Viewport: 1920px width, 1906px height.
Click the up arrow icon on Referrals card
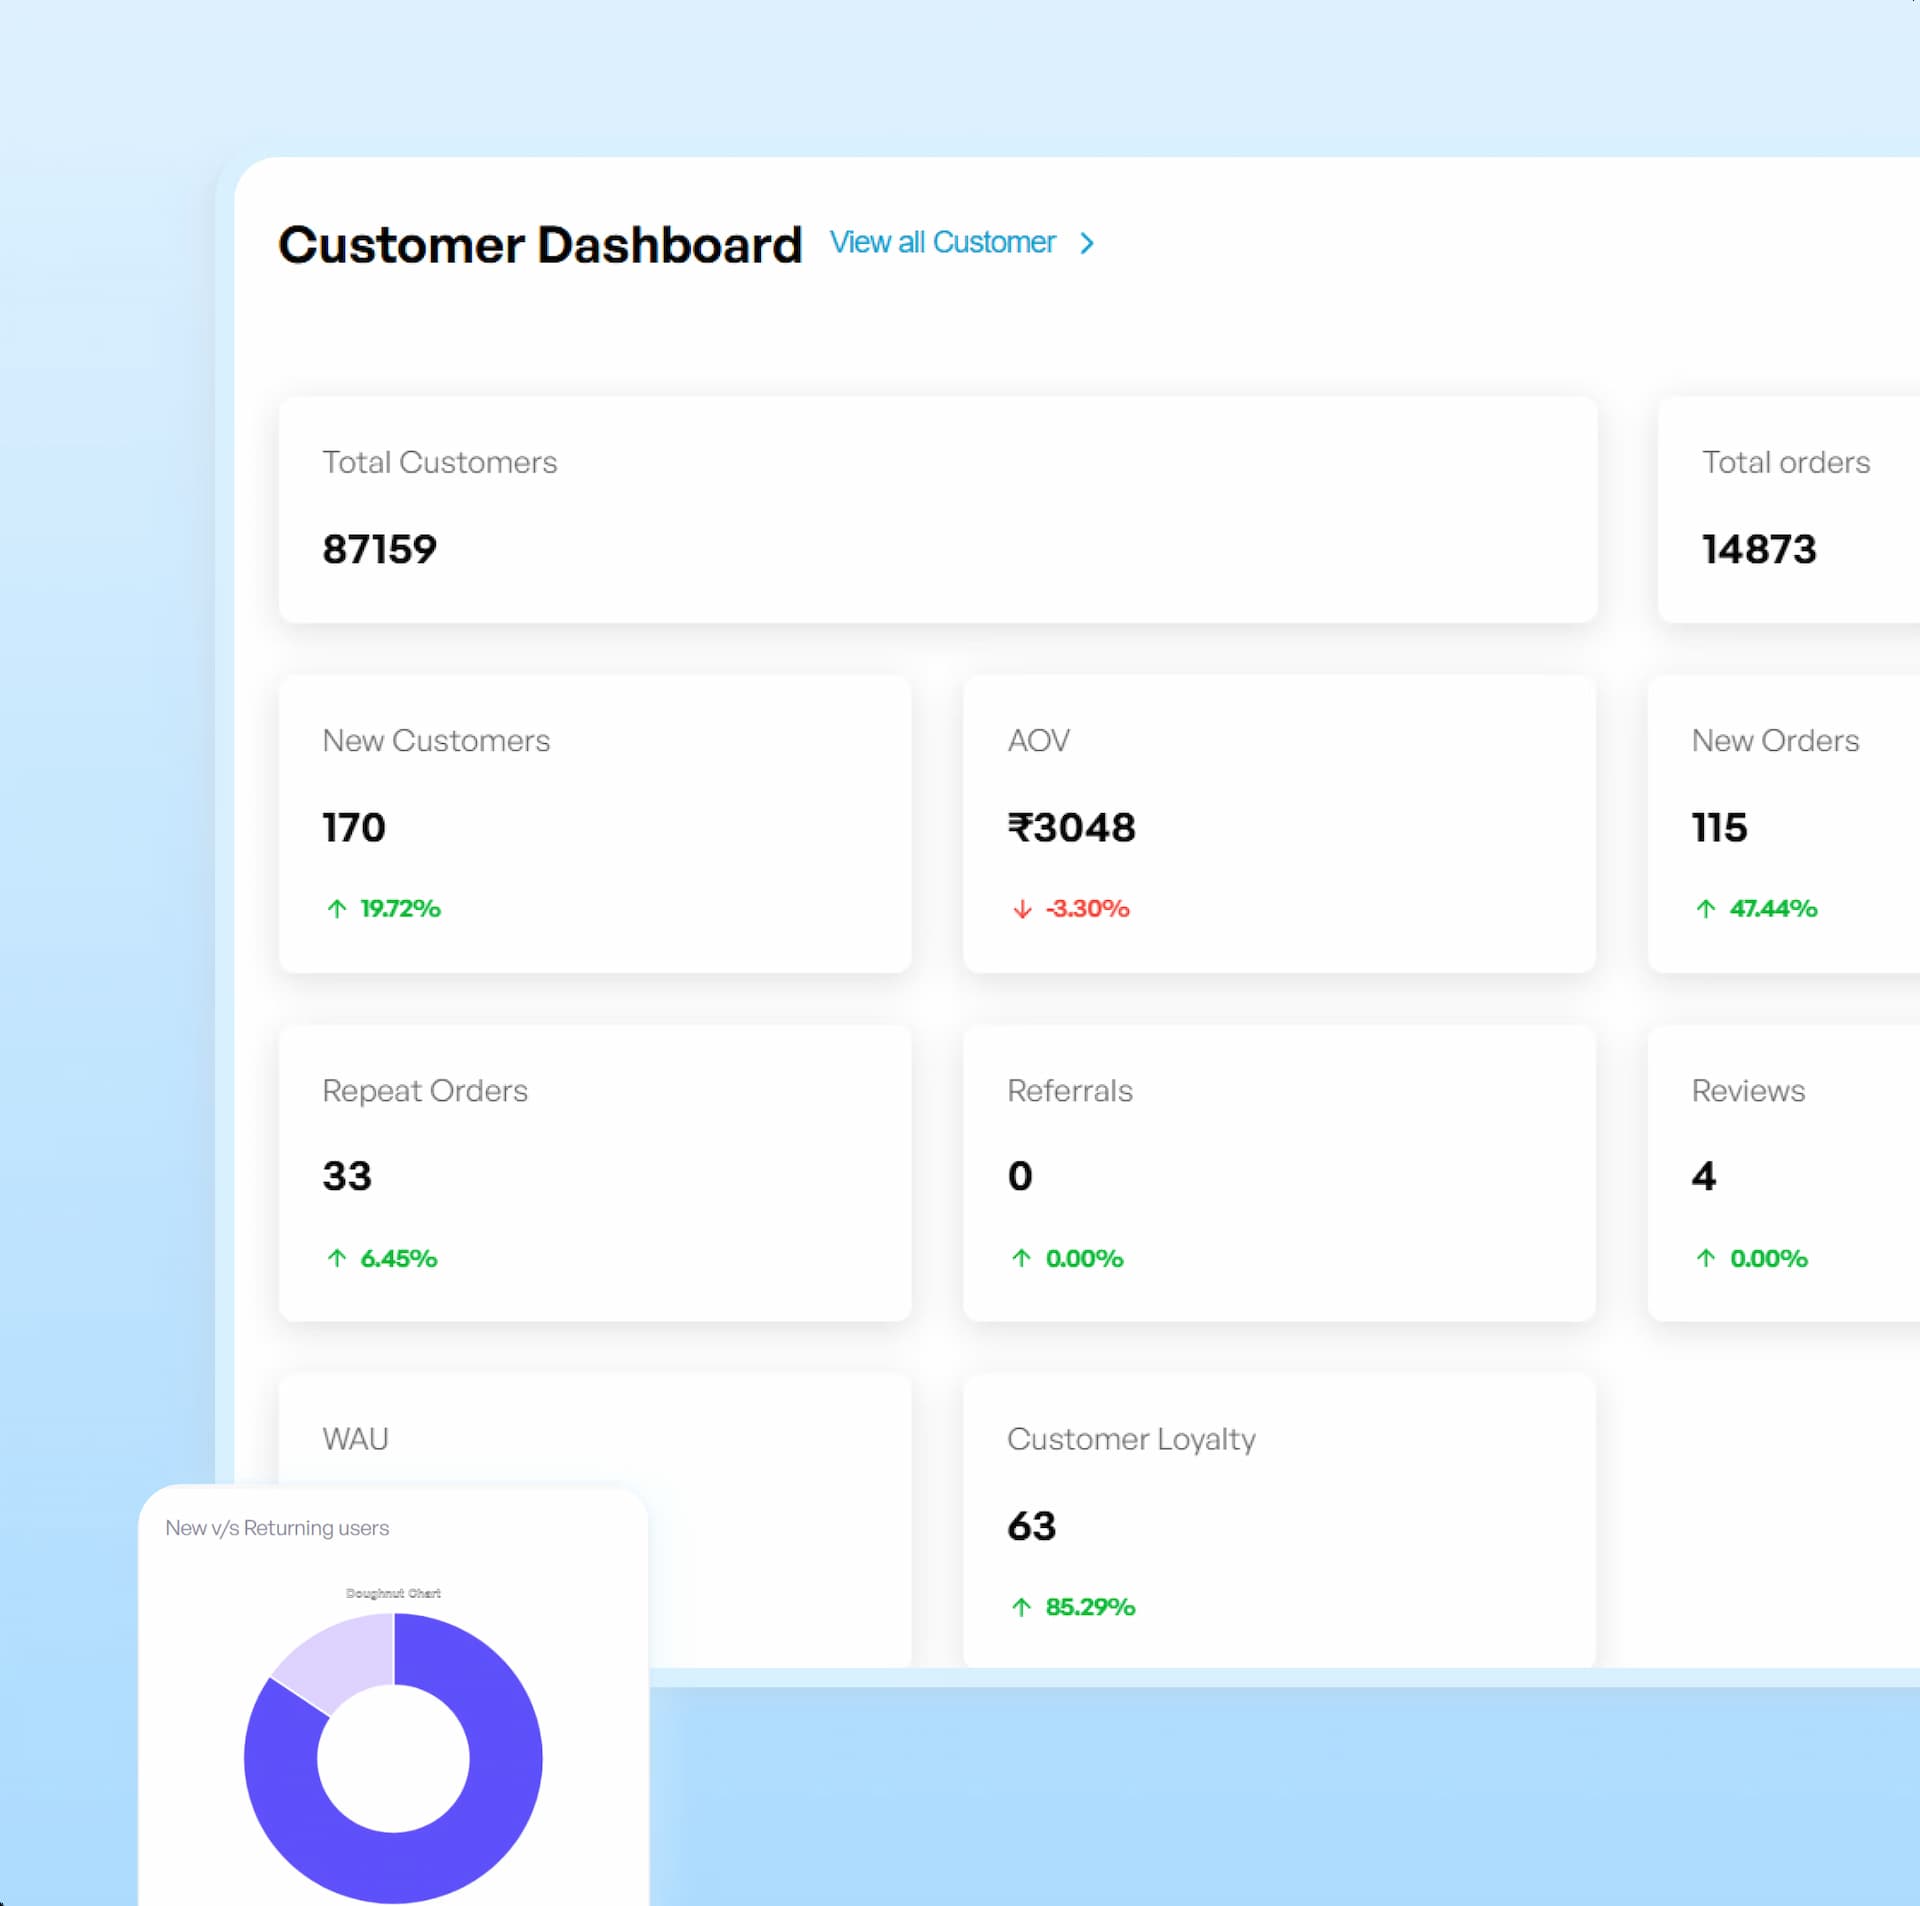tap(1021, 1258)
